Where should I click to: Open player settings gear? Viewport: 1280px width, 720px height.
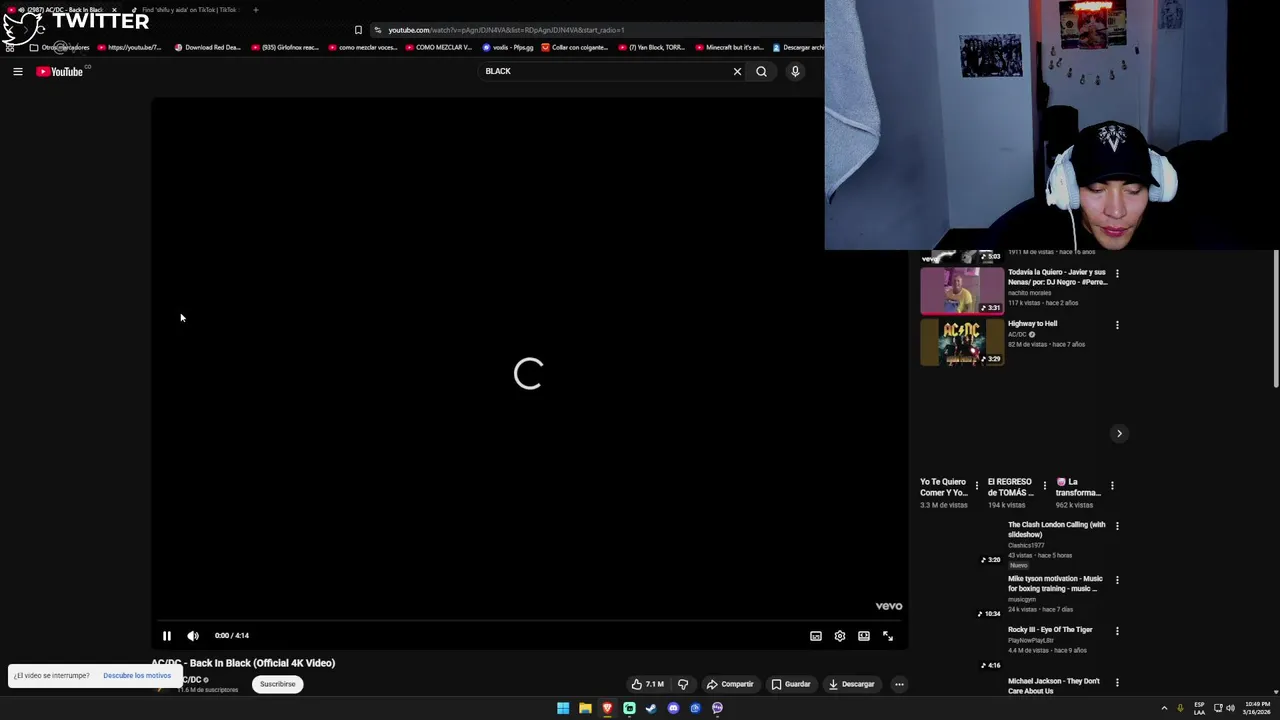pos(840,636)
